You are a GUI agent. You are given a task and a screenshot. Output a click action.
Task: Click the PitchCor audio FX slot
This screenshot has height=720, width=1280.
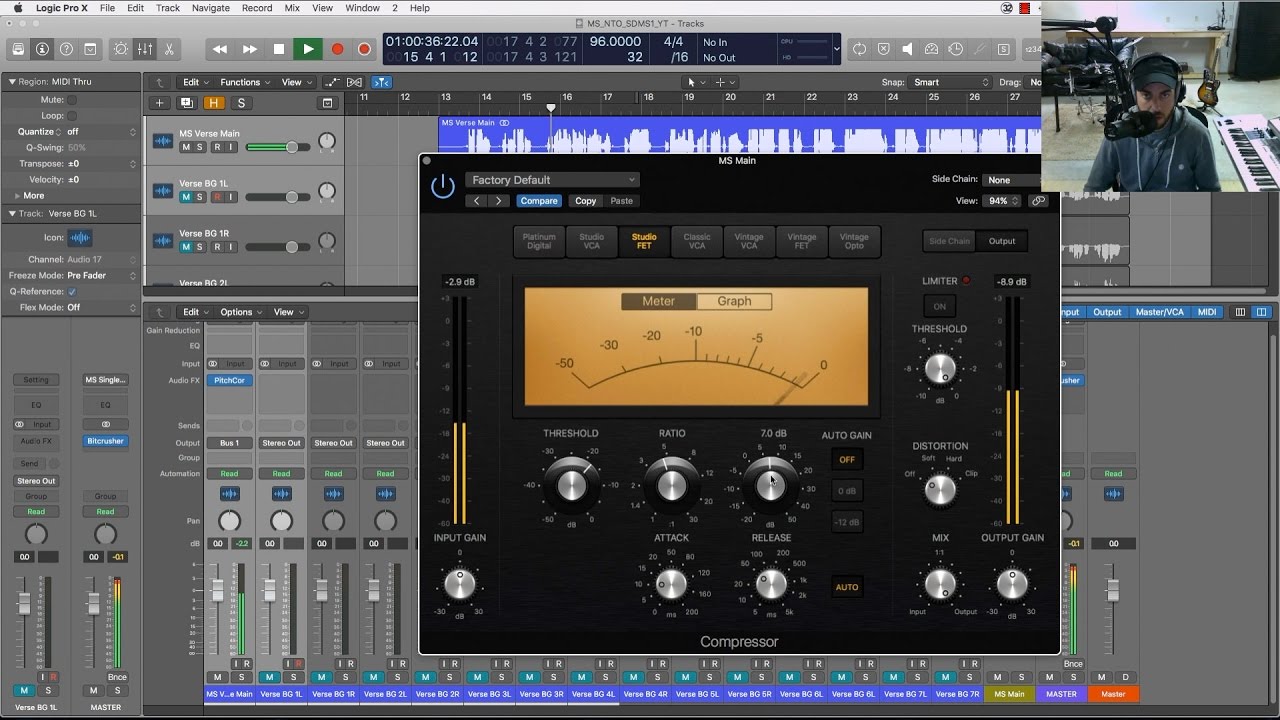pyautogui.click(x=229, y=380)
